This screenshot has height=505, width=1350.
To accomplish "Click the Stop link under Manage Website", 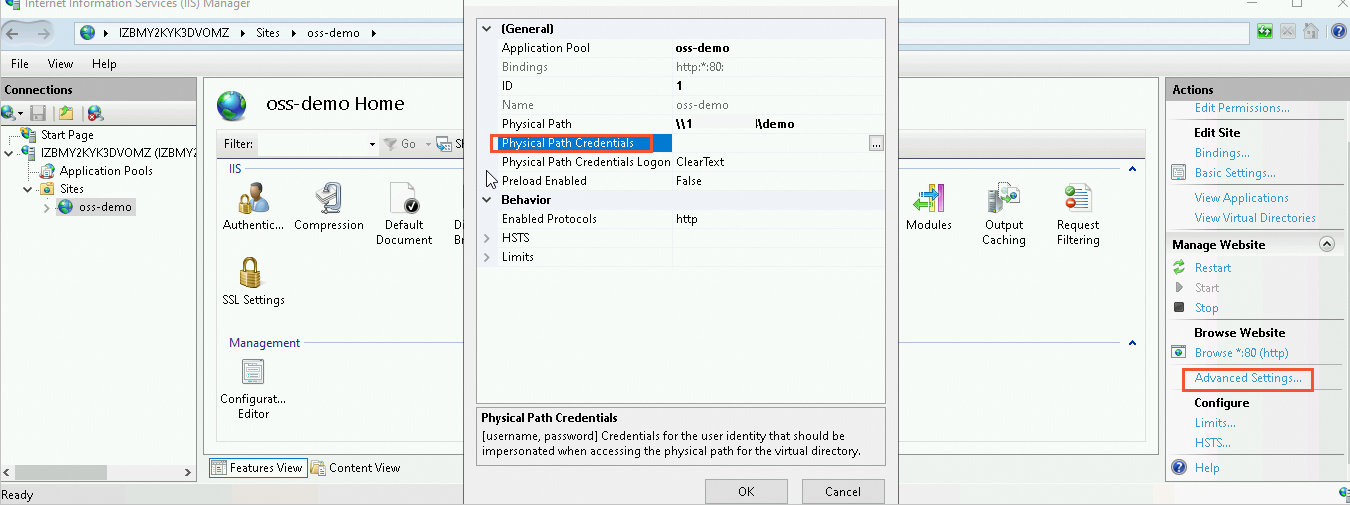I will [x=1206, y=308].
